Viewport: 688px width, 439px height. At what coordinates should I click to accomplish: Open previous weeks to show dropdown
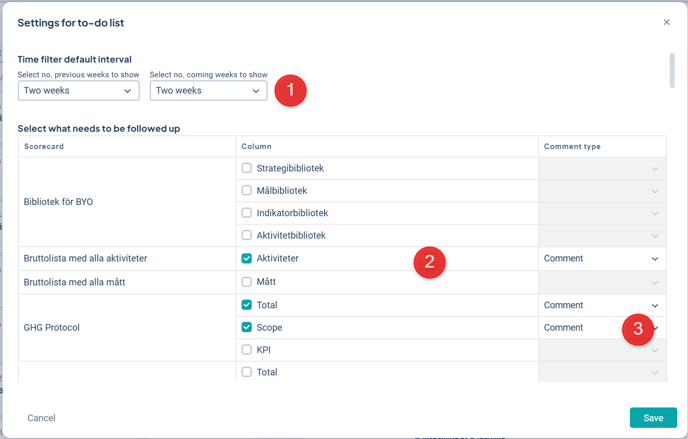(x=78, y=91)
